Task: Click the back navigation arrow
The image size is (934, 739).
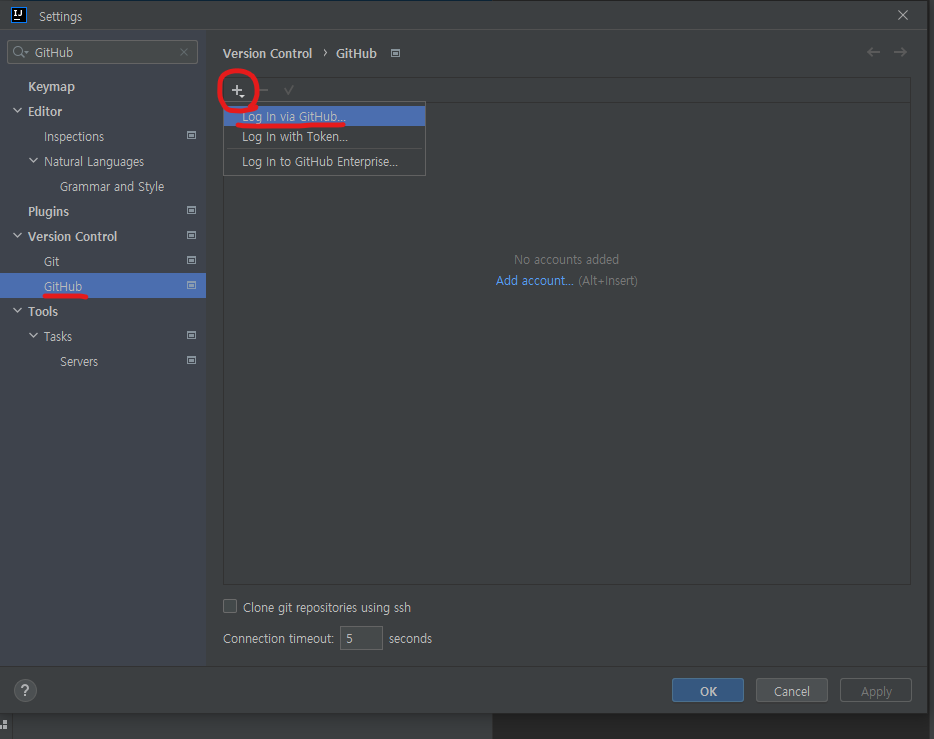Action: click(873, 52)
